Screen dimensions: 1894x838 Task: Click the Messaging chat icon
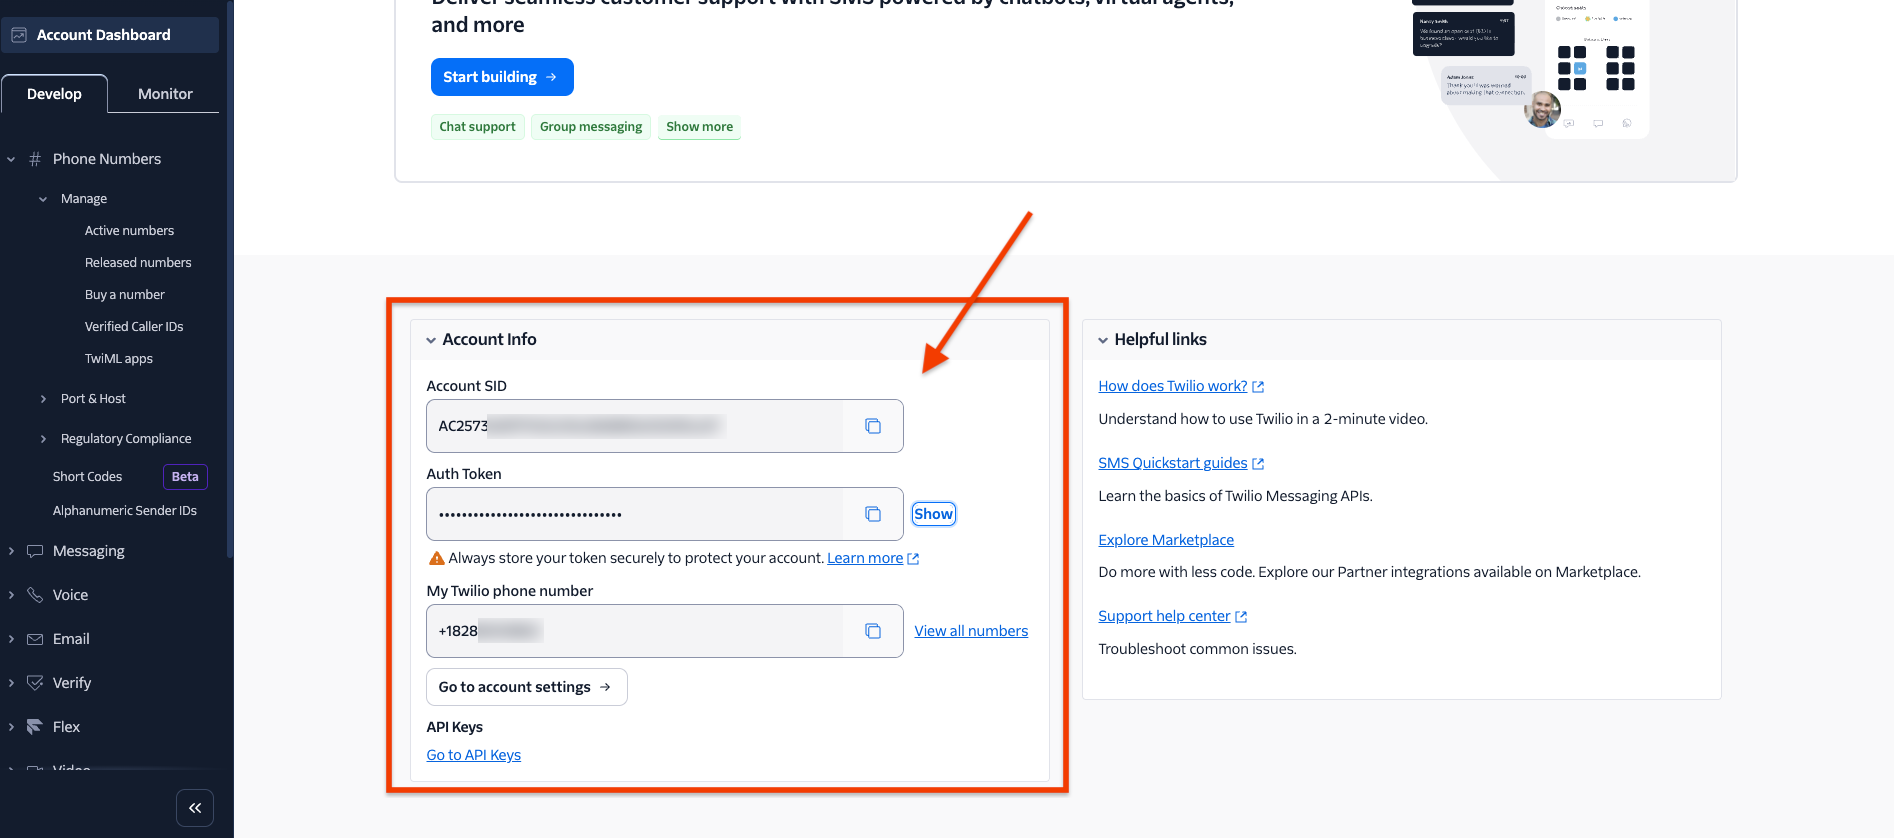35,551
